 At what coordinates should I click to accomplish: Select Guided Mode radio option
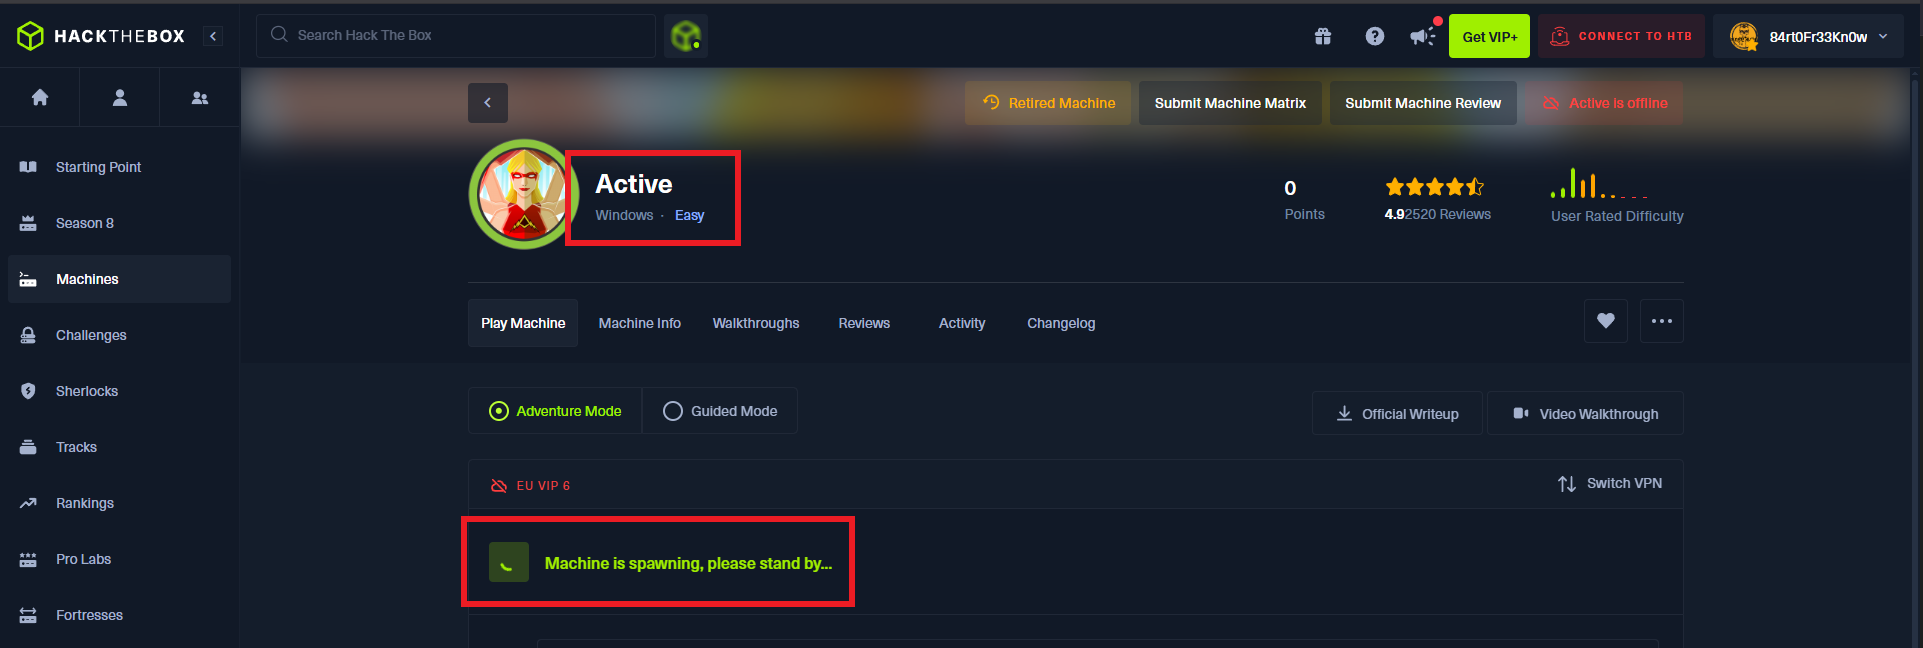pos(720,411)
